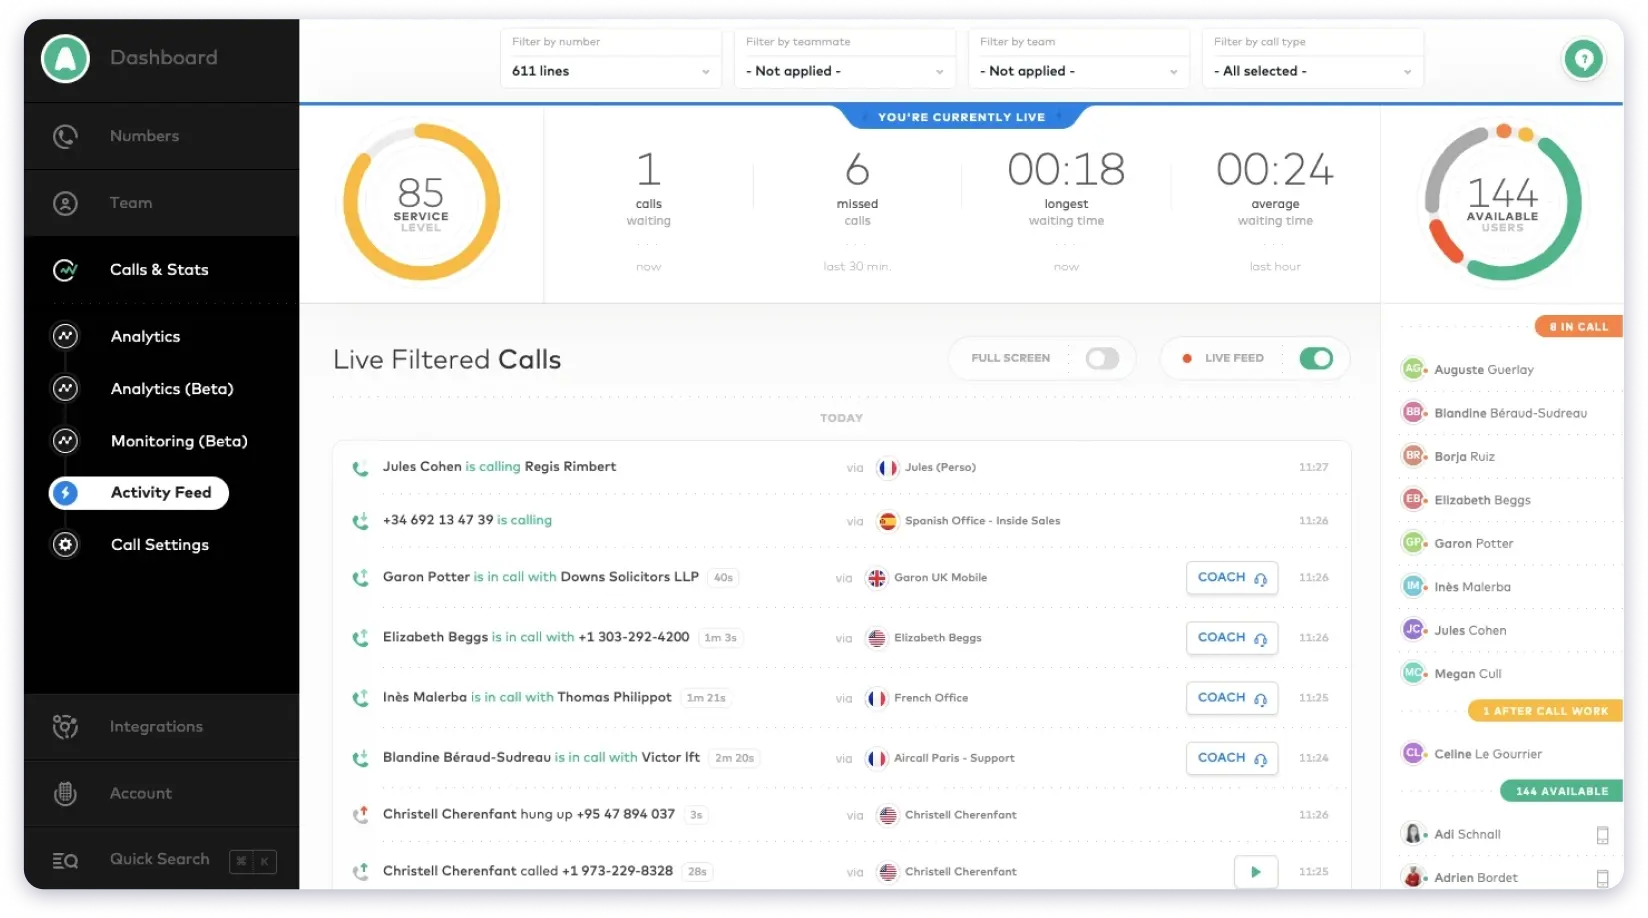Open the Filter by call type selector

point(1312,70)
